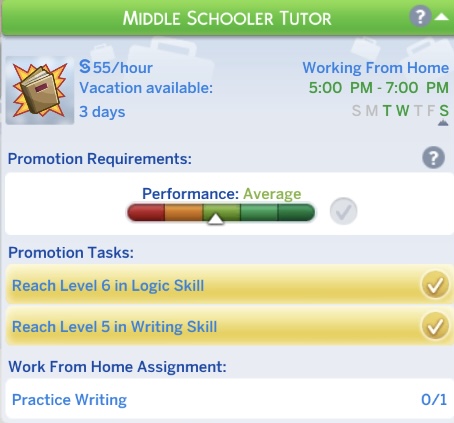Open the Promotion Requirements help icon
The height and width of the screenshot is (423, 454).
click(x=433, y=158)
